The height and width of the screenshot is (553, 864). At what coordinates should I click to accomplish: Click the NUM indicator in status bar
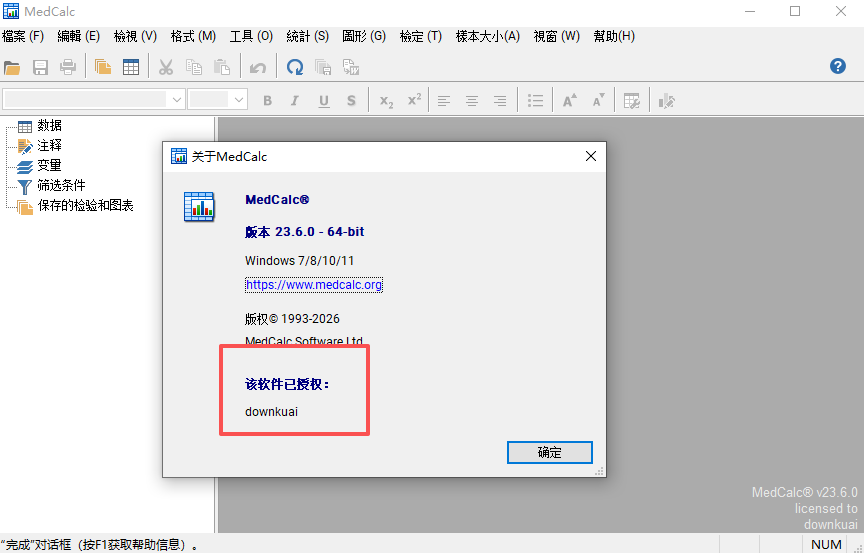pyautogui.click(x=826, y=544)
